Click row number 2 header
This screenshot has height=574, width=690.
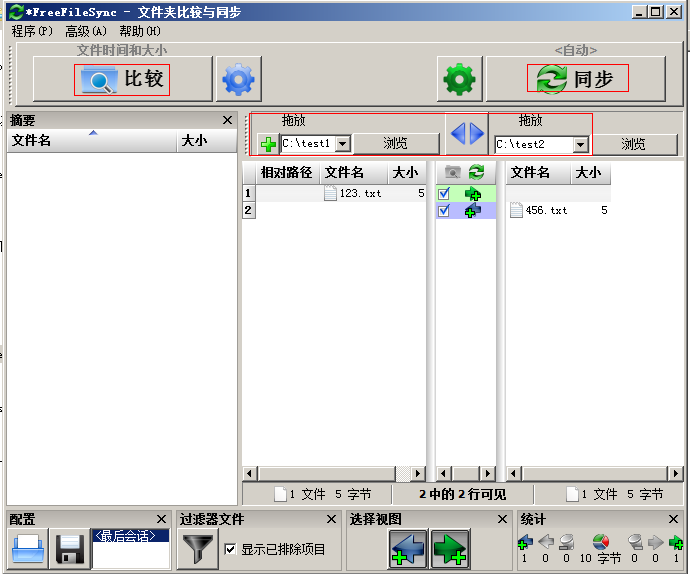coord(249,210)
